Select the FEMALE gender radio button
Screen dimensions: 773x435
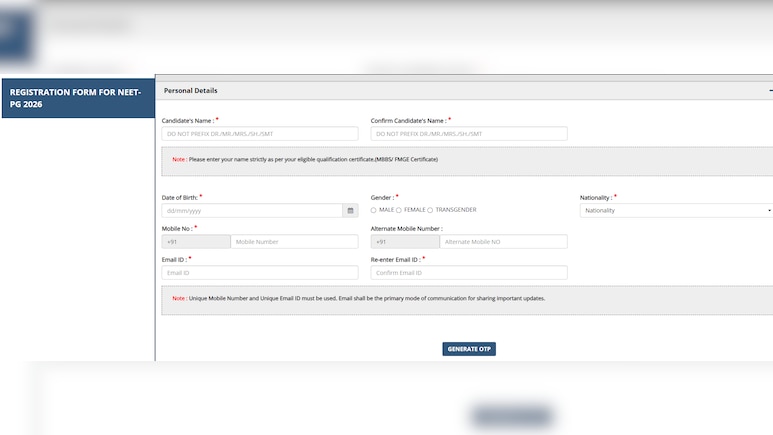[399, 210]
